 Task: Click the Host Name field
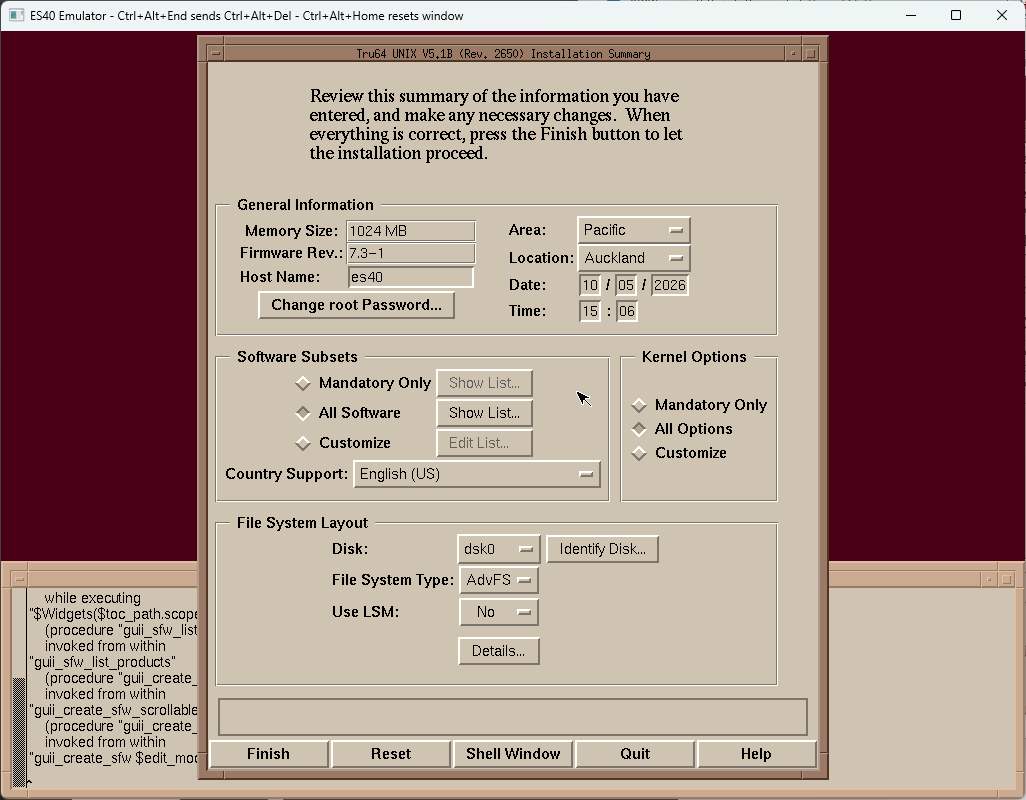(410, 277)
